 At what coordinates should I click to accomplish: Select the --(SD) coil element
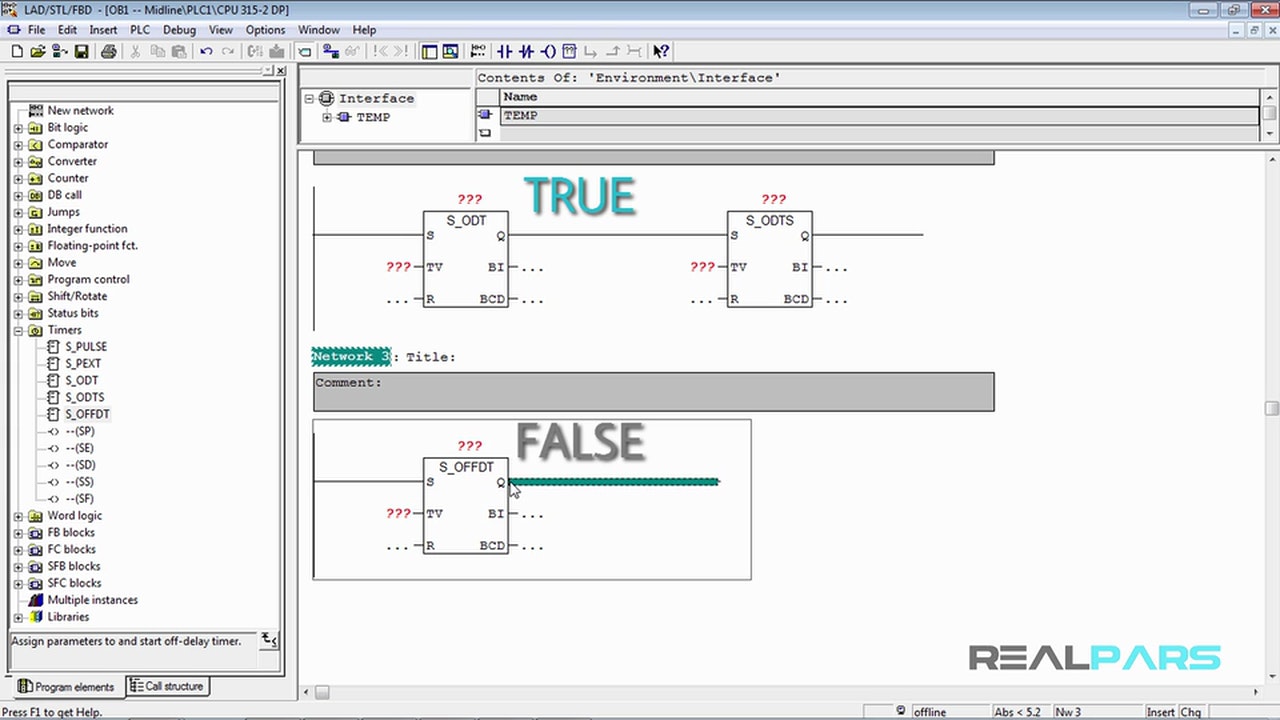pos(80,465)
